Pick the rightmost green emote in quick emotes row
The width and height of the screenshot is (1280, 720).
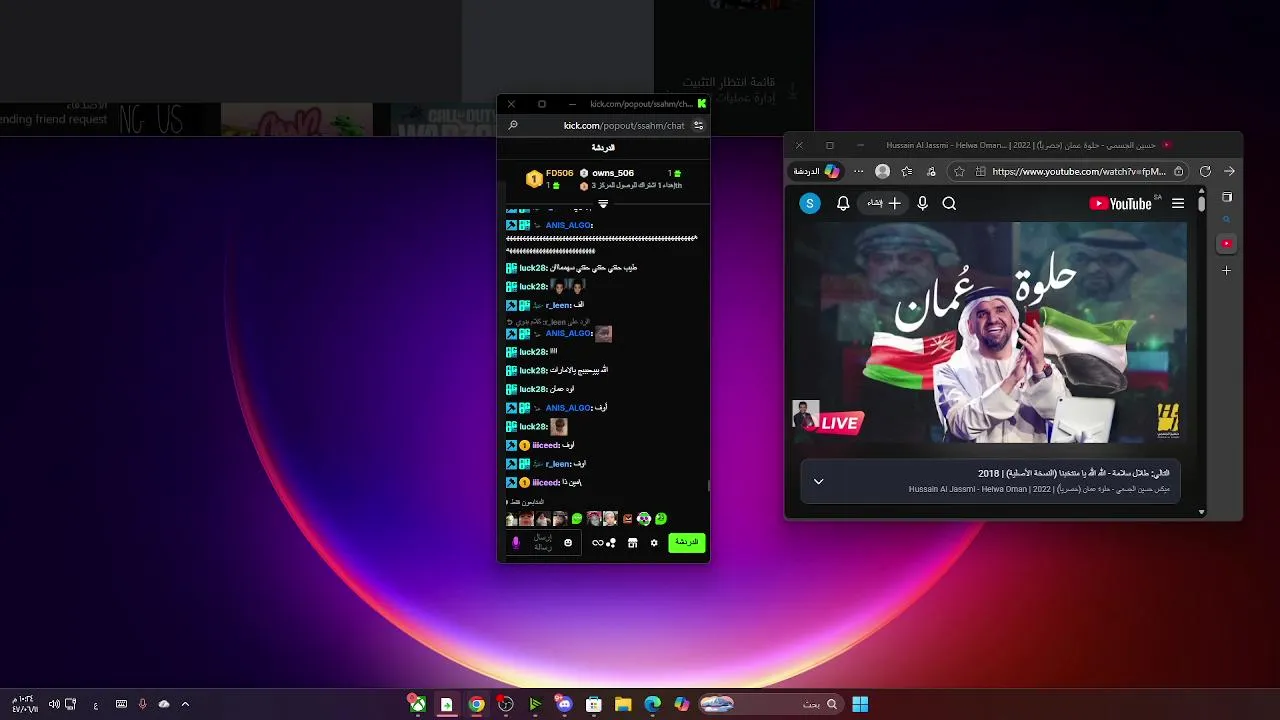point(661,519)
